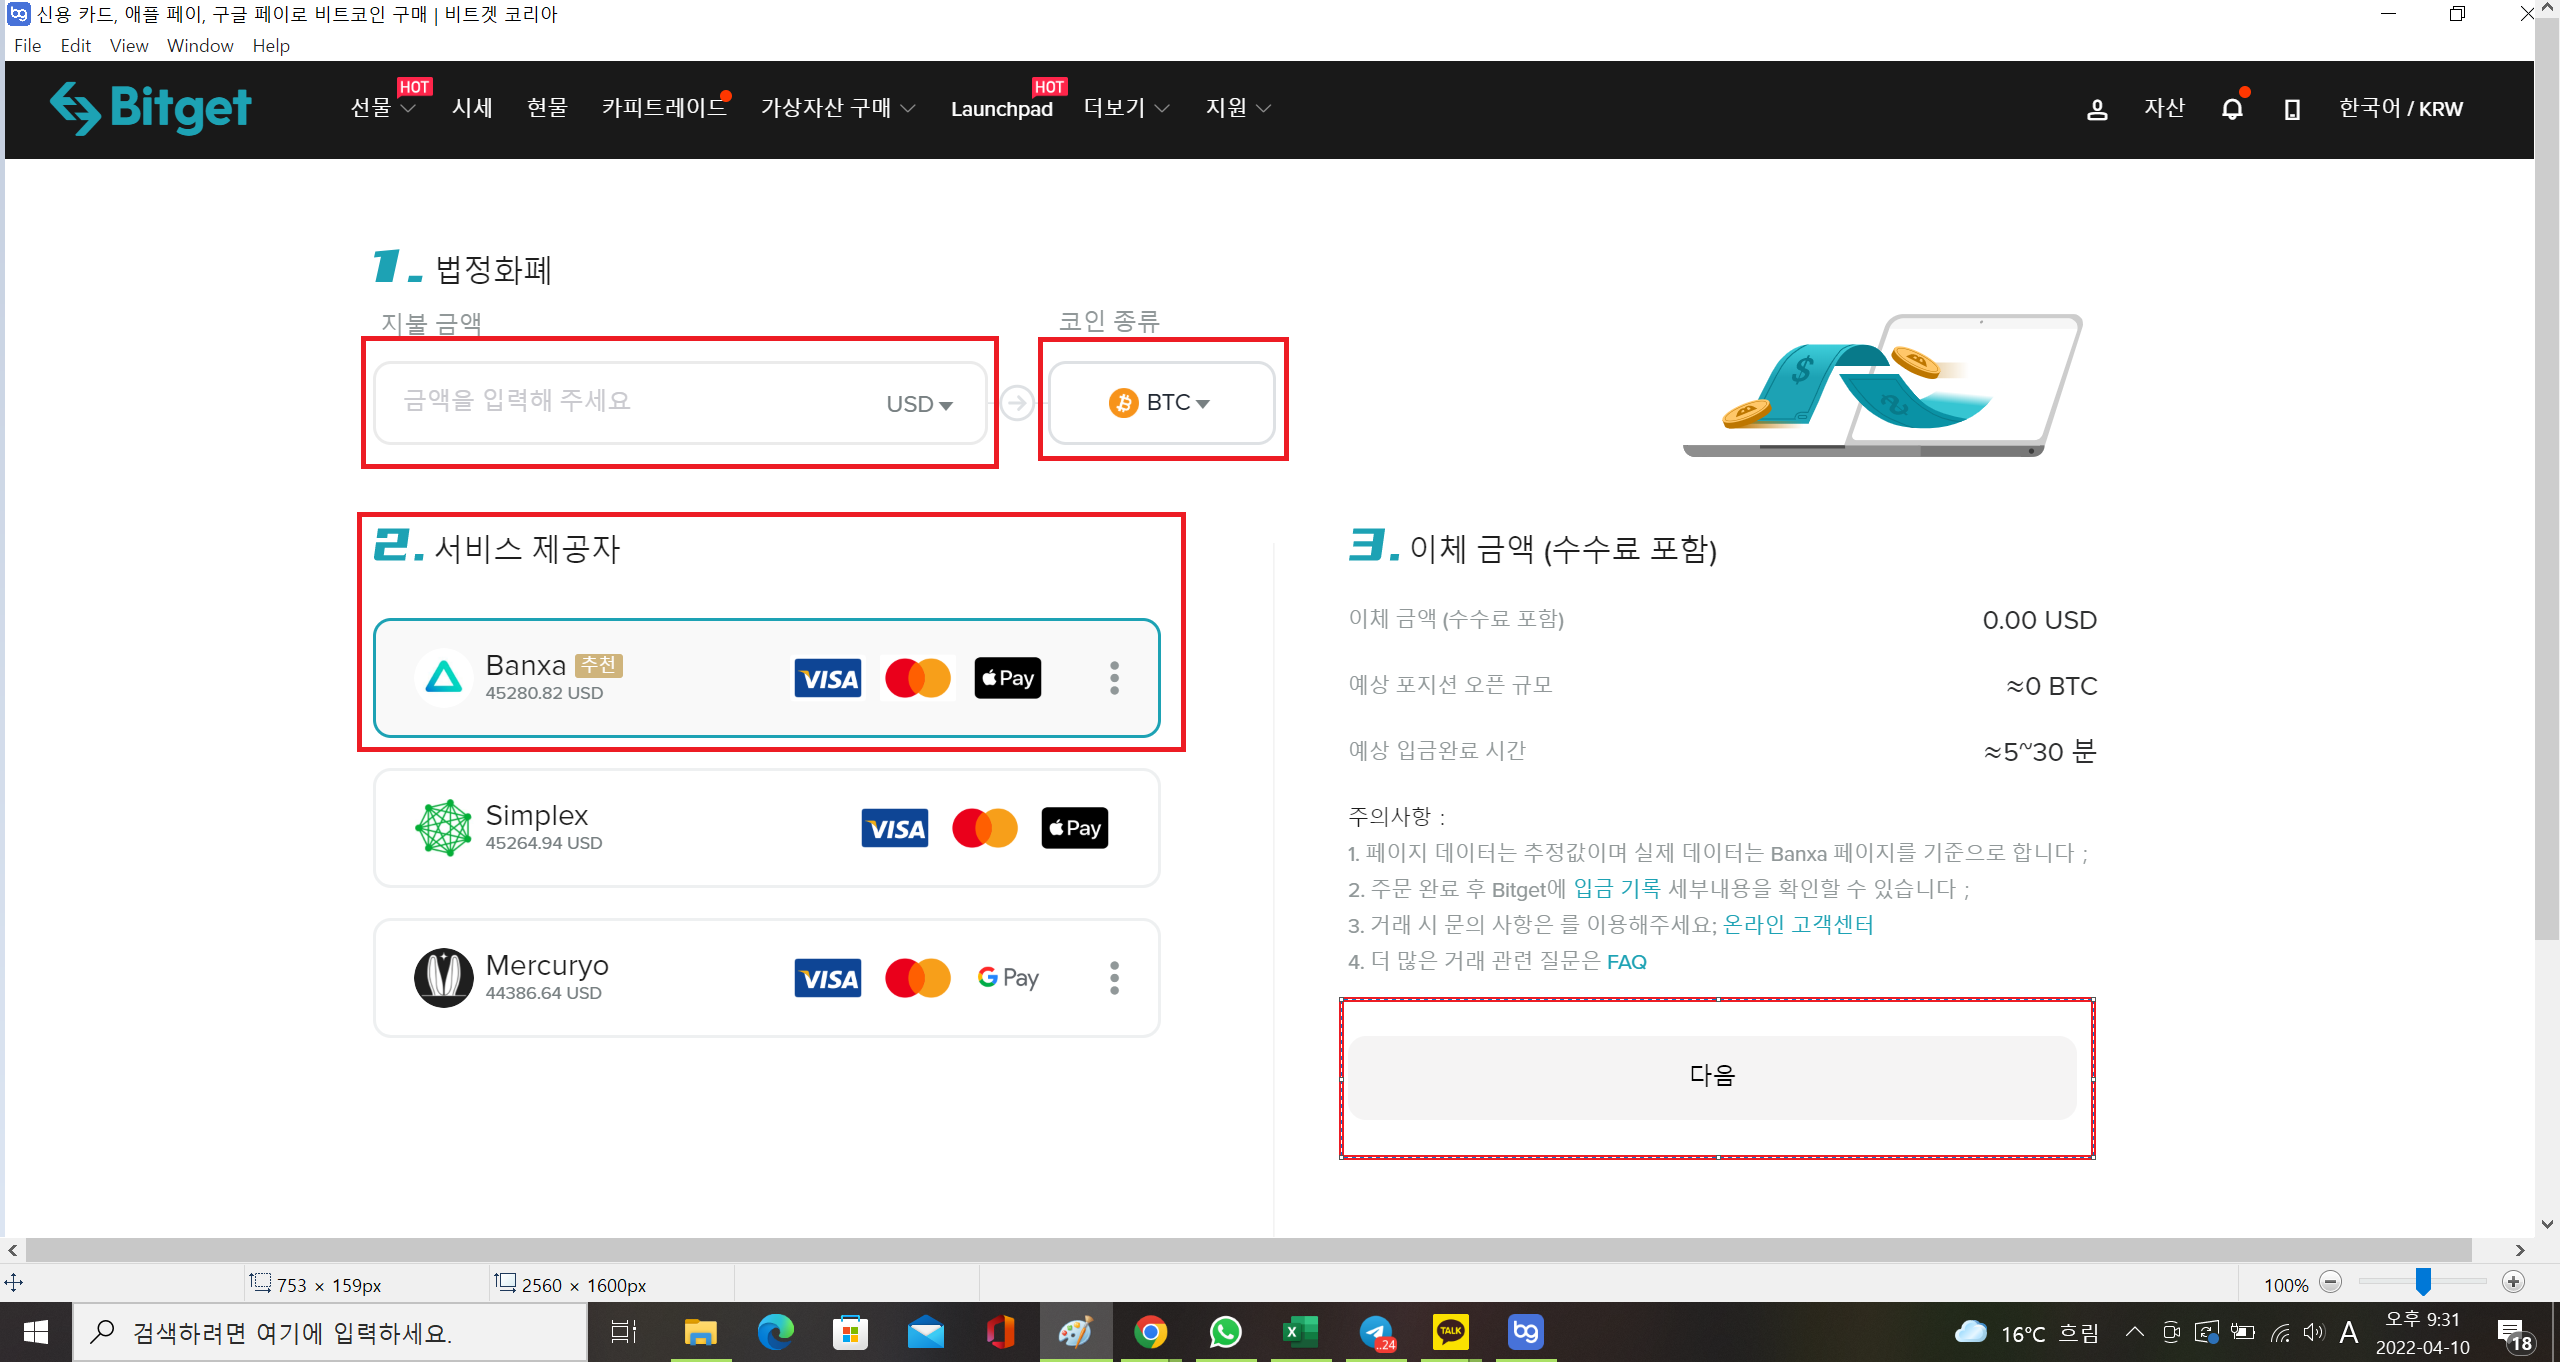Open the 온라인 고객센터 link
This screenshot has width=2560, height=1362.
tap(1798, 925)
